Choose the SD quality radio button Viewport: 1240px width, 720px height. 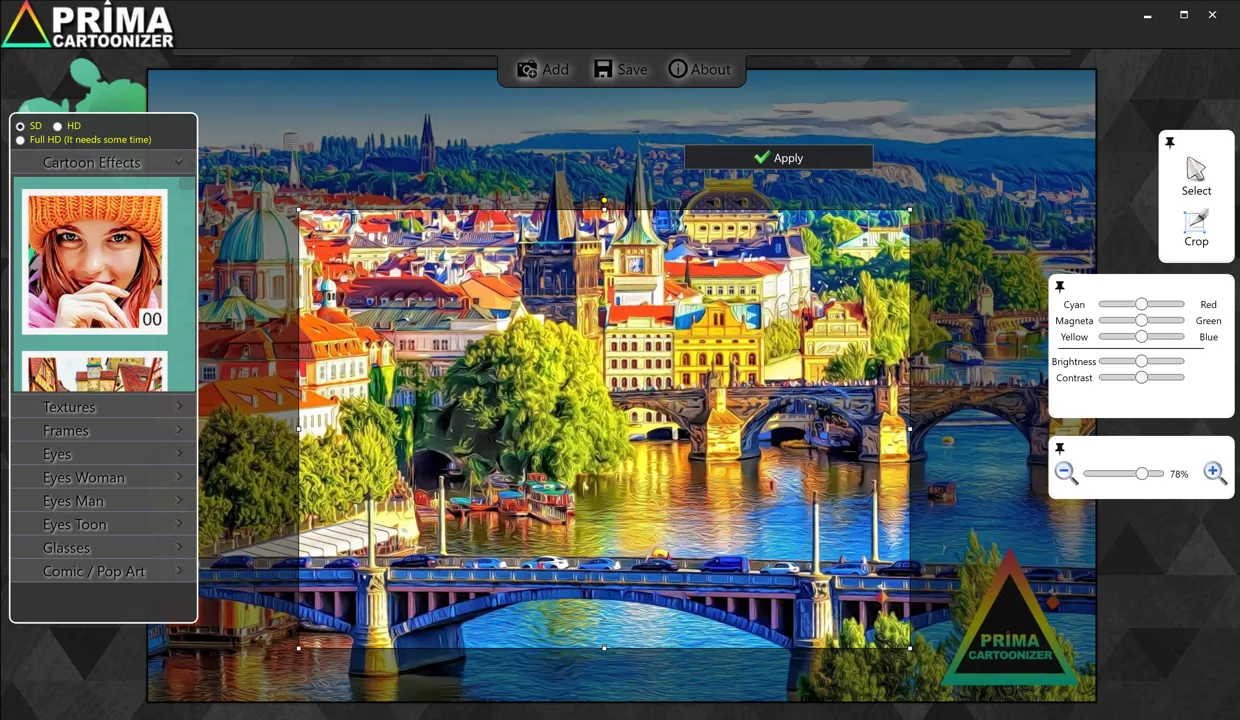tap(20, 126)
